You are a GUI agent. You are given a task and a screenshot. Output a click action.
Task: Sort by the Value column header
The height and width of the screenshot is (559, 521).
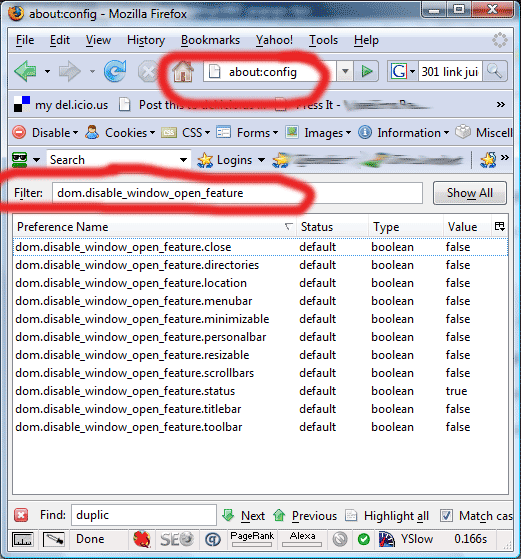(467, 227)
